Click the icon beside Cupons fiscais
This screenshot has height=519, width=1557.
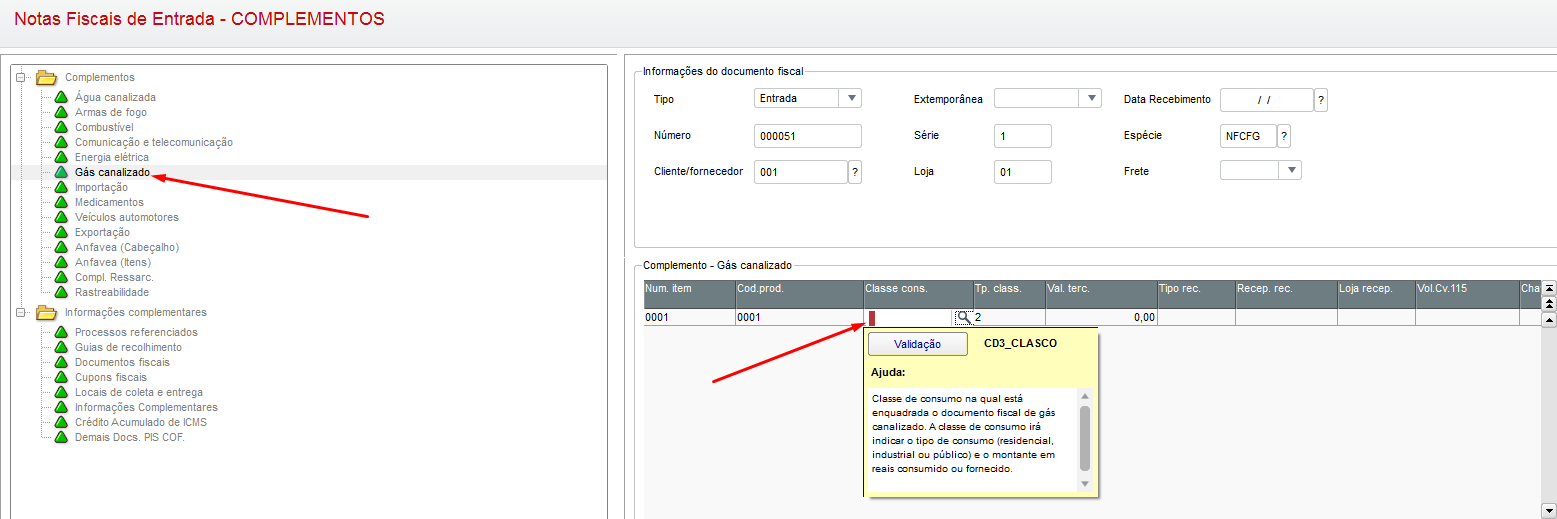click(x=61, y=377)
